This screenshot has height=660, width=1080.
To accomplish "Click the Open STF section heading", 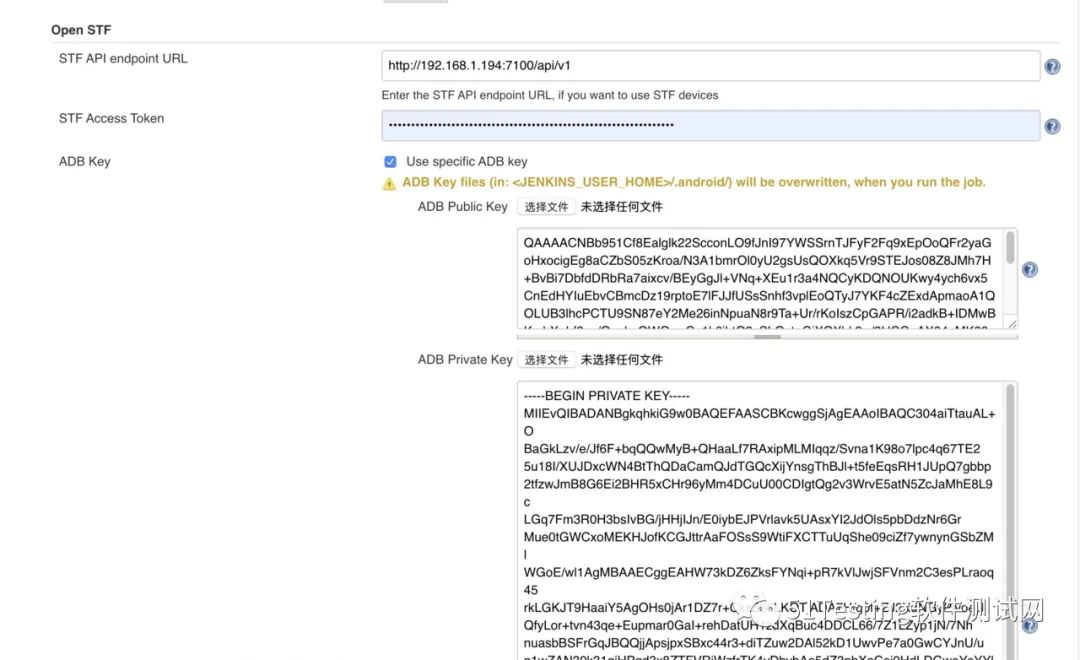I will click(x=81, y=30).
